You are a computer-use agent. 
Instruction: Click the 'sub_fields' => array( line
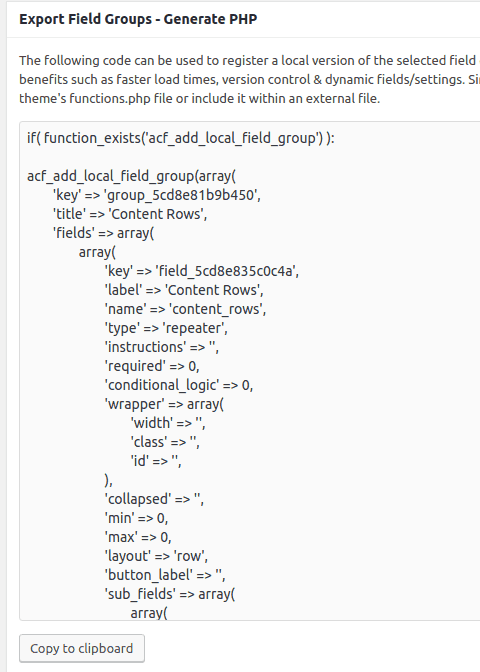coord(170,594)
